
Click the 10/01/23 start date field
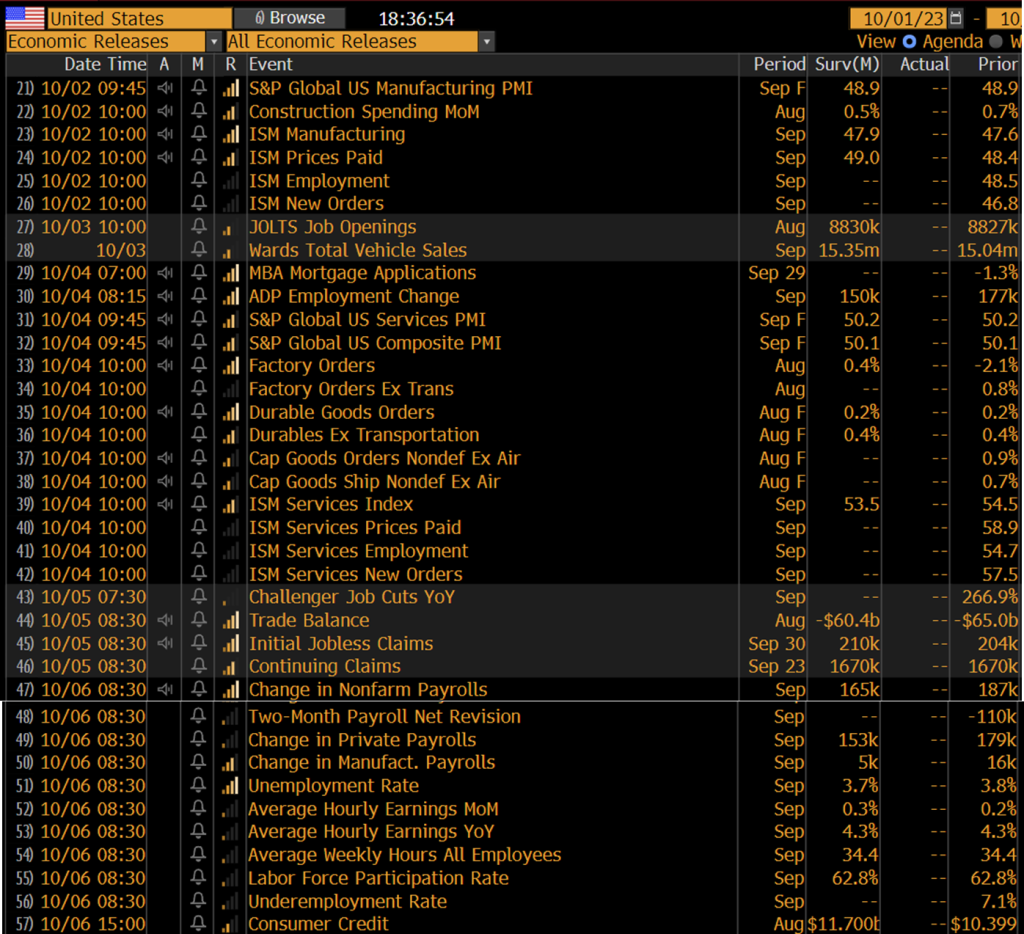pos(899,18)
